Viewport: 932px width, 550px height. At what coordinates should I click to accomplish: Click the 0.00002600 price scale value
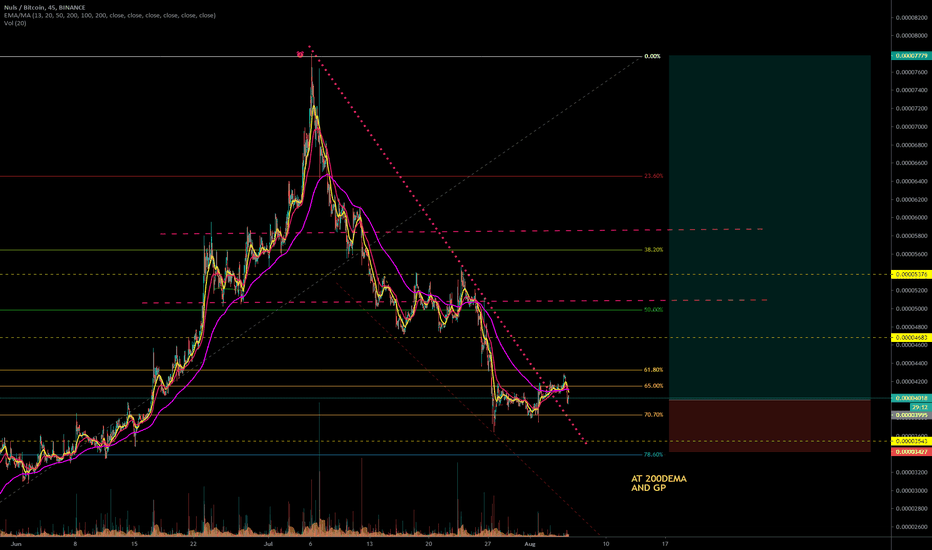coord(912,527)
